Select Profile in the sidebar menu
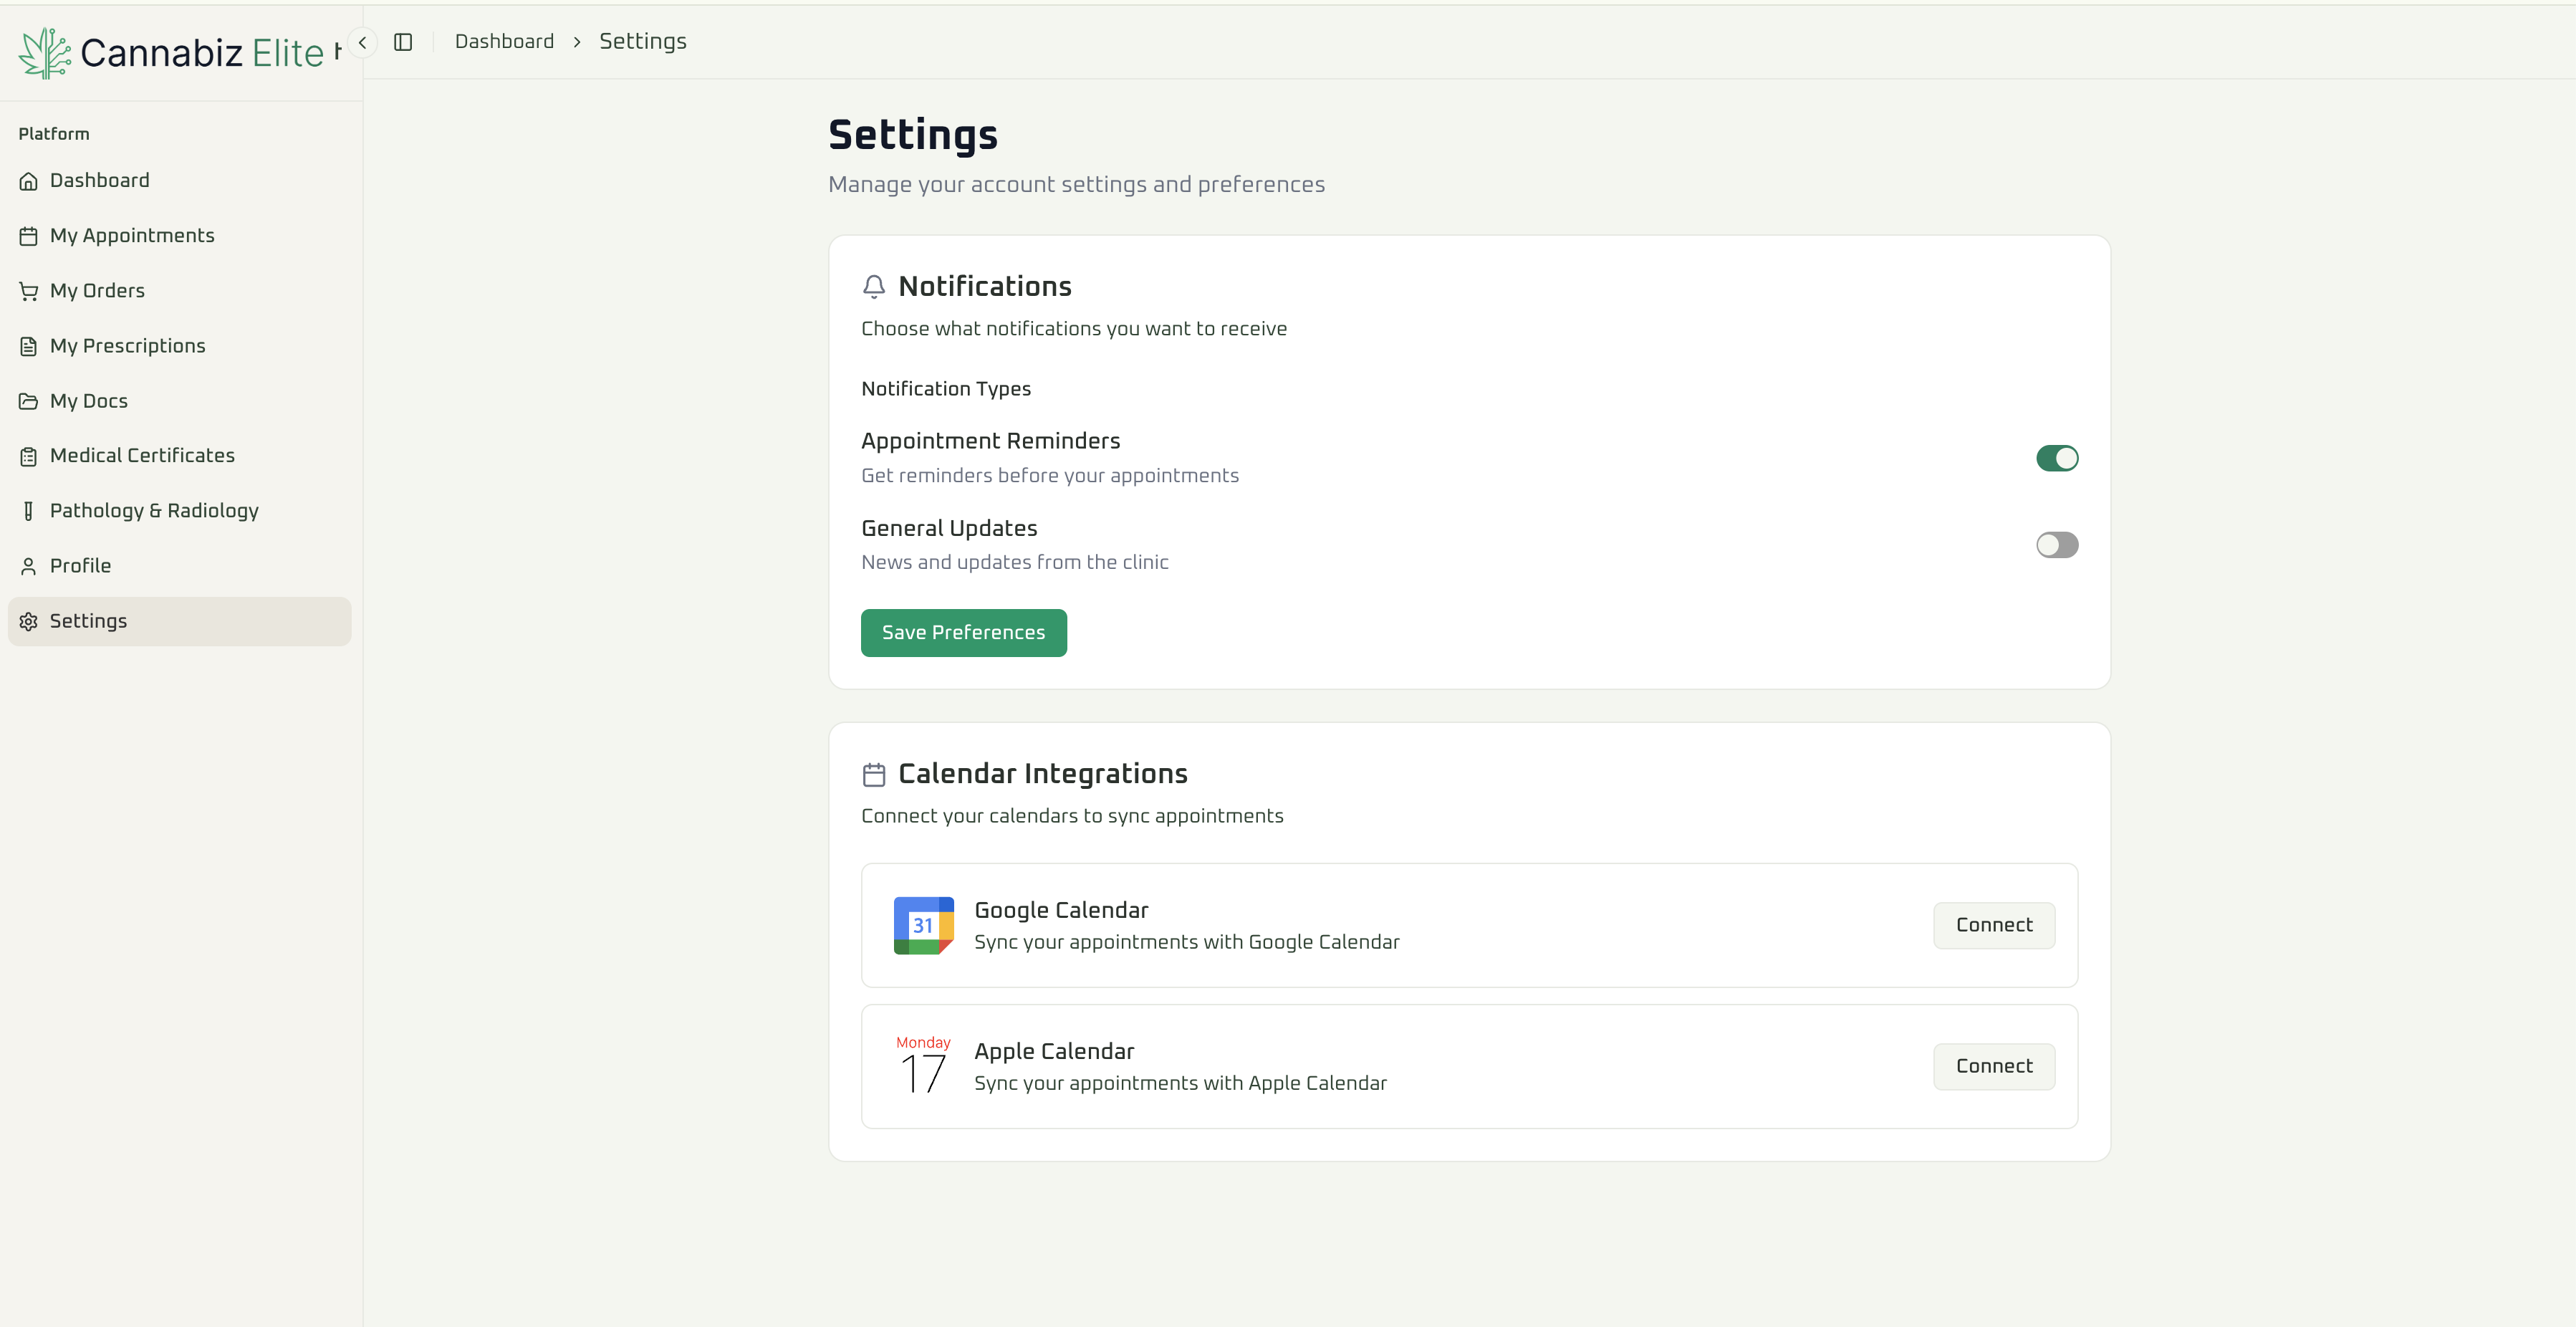2576x1327 pixels. [80, 565]
